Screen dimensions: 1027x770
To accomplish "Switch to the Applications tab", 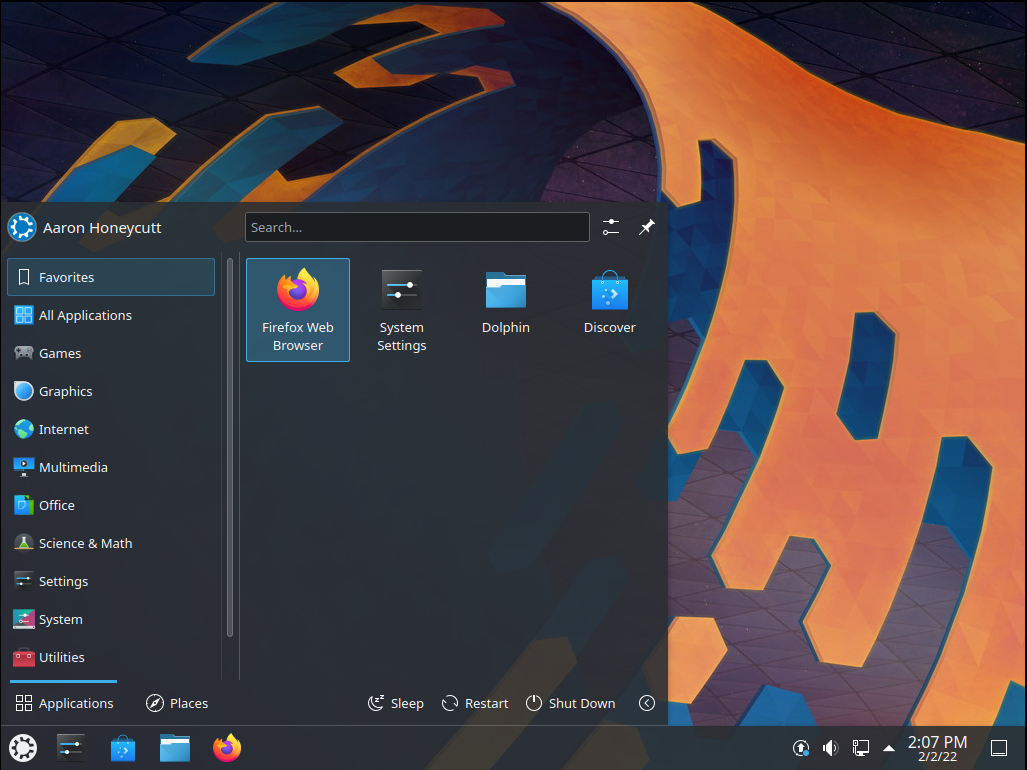I will (64, 703).
